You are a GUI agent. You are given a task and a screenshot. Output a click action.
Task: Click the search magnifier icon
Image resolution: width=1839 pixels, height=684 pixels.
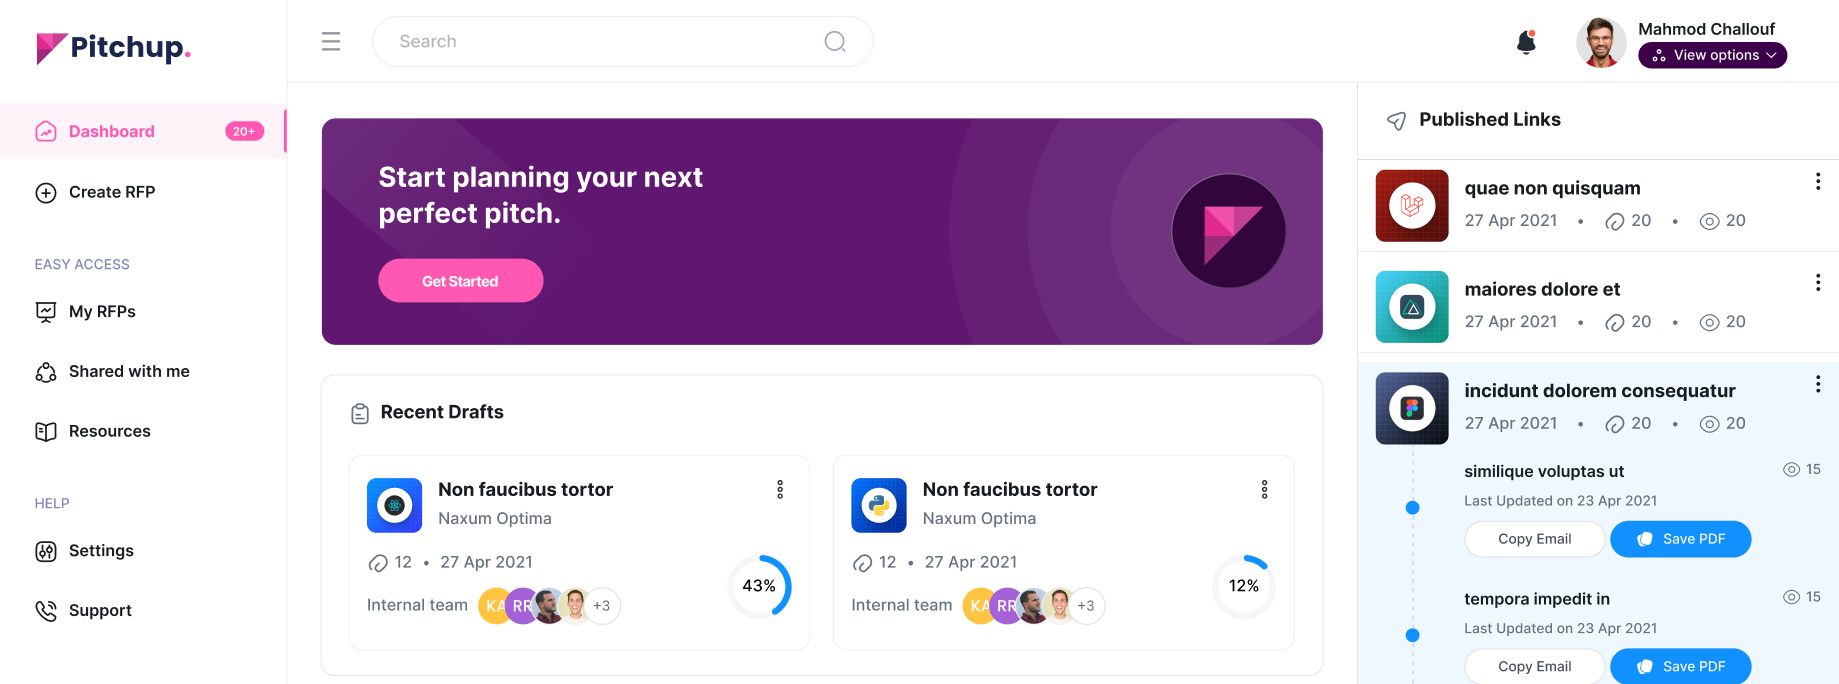[x=835, y=41]
